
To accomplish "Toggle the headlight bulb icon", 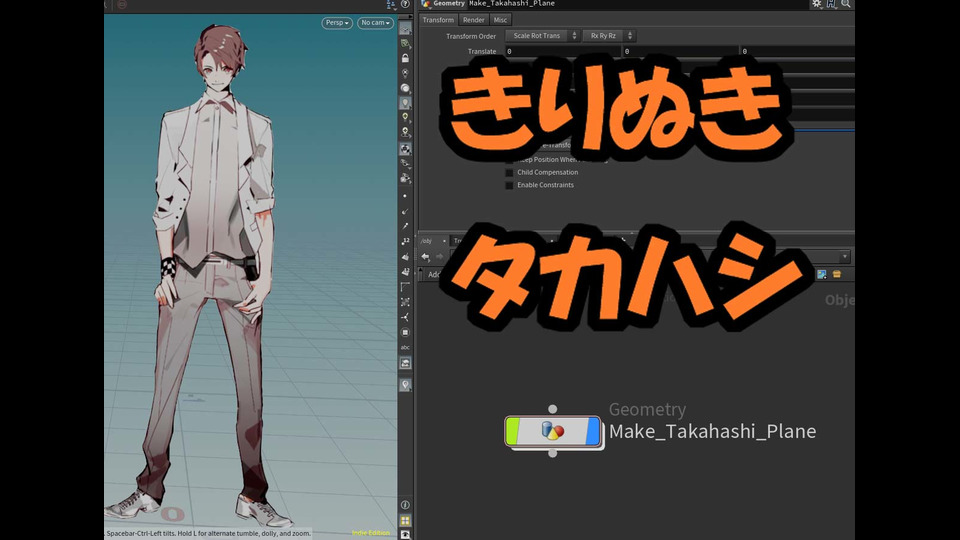I will tap(405, 103).
